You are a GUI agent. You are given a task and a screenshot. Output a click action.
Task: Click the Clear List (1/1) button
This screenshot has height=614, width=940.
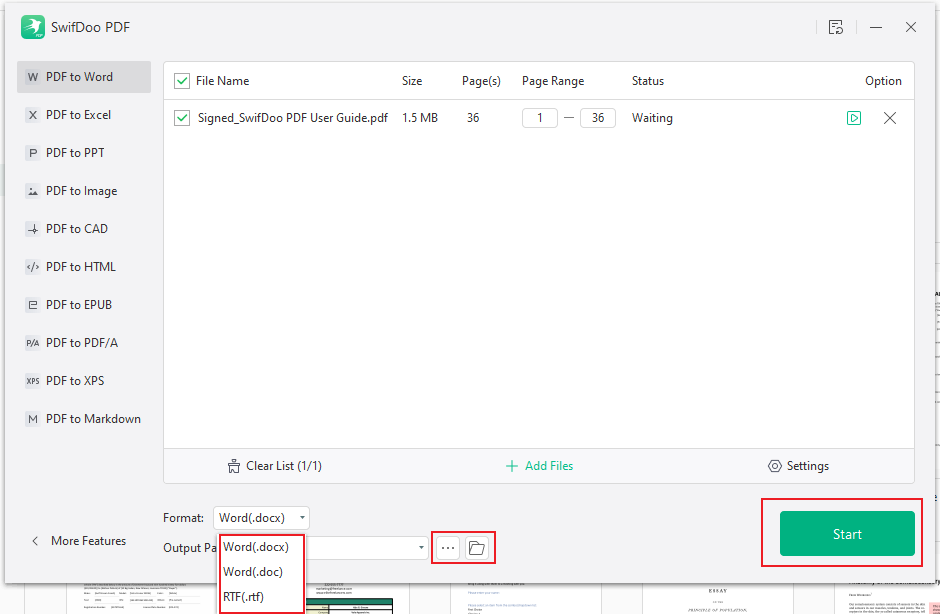[x=275, y=466]
